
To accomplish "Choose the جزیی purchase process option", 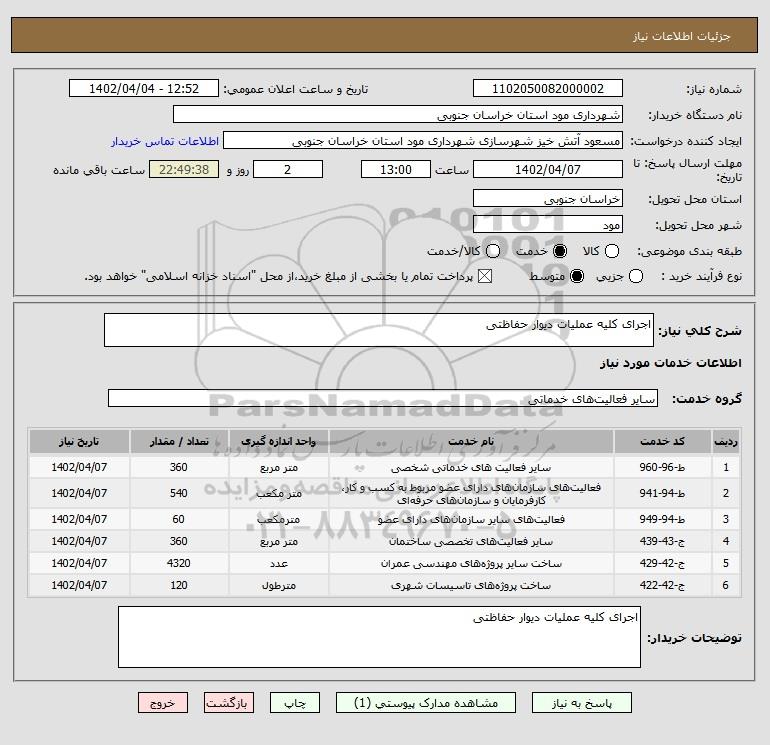I will pyautogui.click(x=635, y=276).
